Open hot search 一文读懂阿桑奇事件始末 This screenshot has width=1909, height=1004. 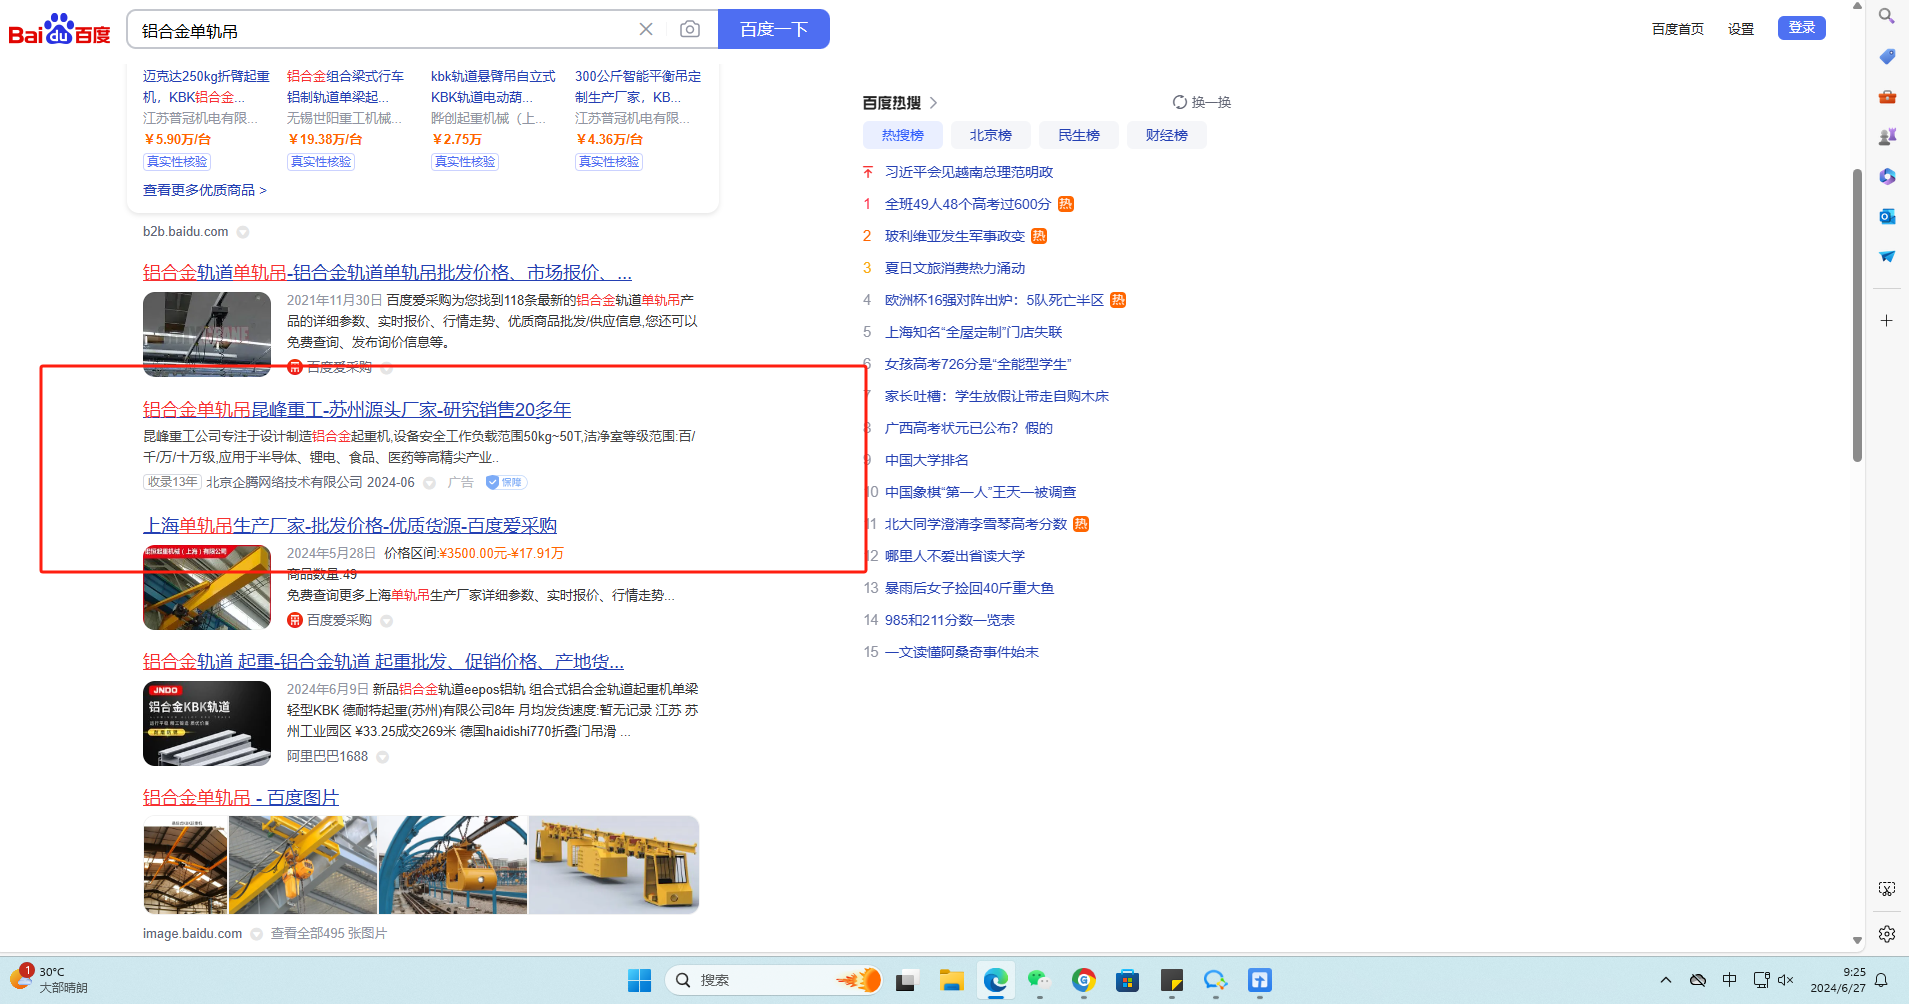(x=962, y=652)
